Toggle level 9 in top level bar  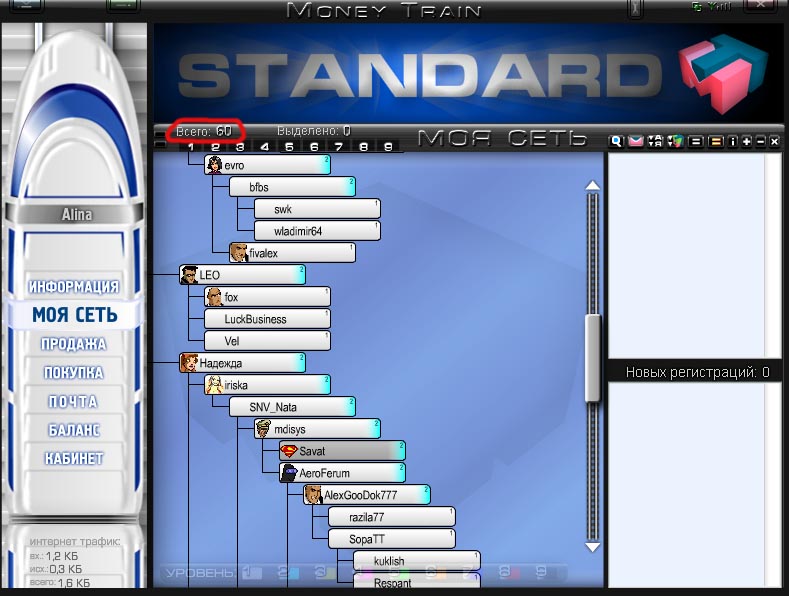click(388, 147)
